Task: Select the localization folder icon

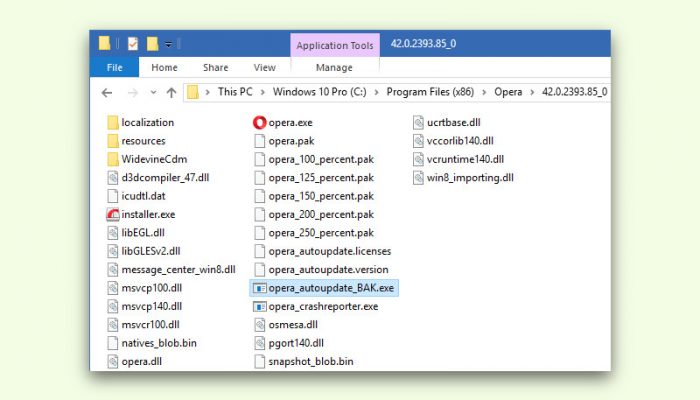Action: click(x=113, y=122)
